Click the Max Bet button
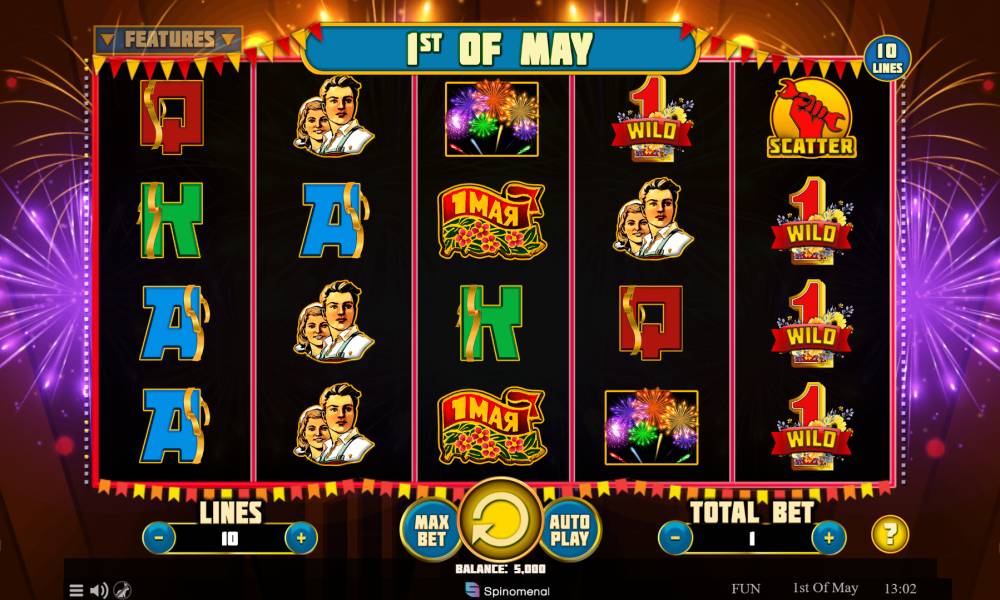Screen dimensions: 1000x600 pyautogui.click(x=431, y=530)
